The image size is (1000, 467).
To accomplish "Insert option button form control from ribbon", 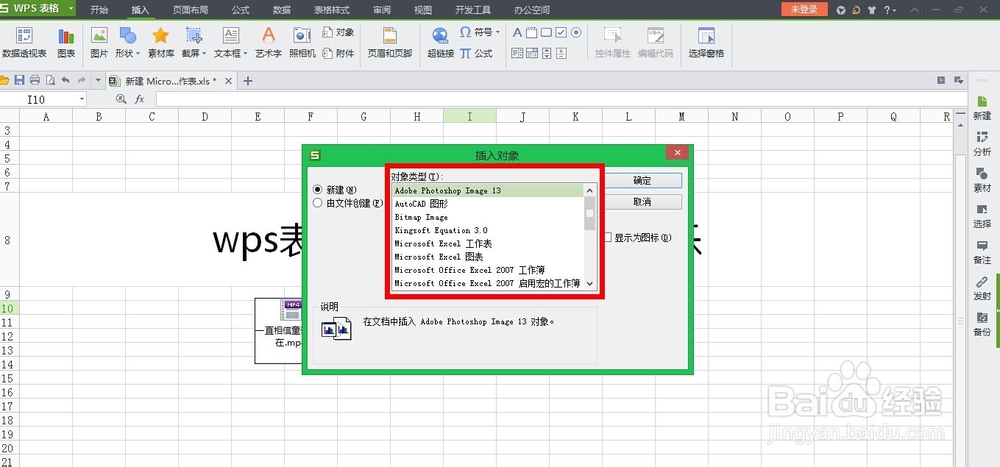I will tap(576, 33).
